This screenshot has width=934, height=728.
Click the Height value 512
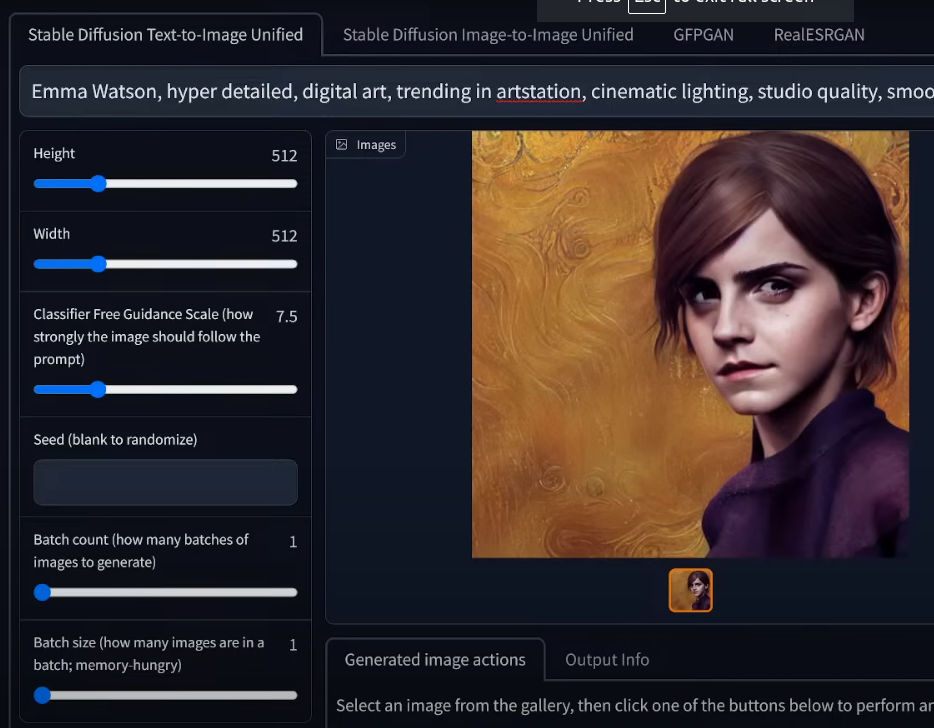coord(284,155)
